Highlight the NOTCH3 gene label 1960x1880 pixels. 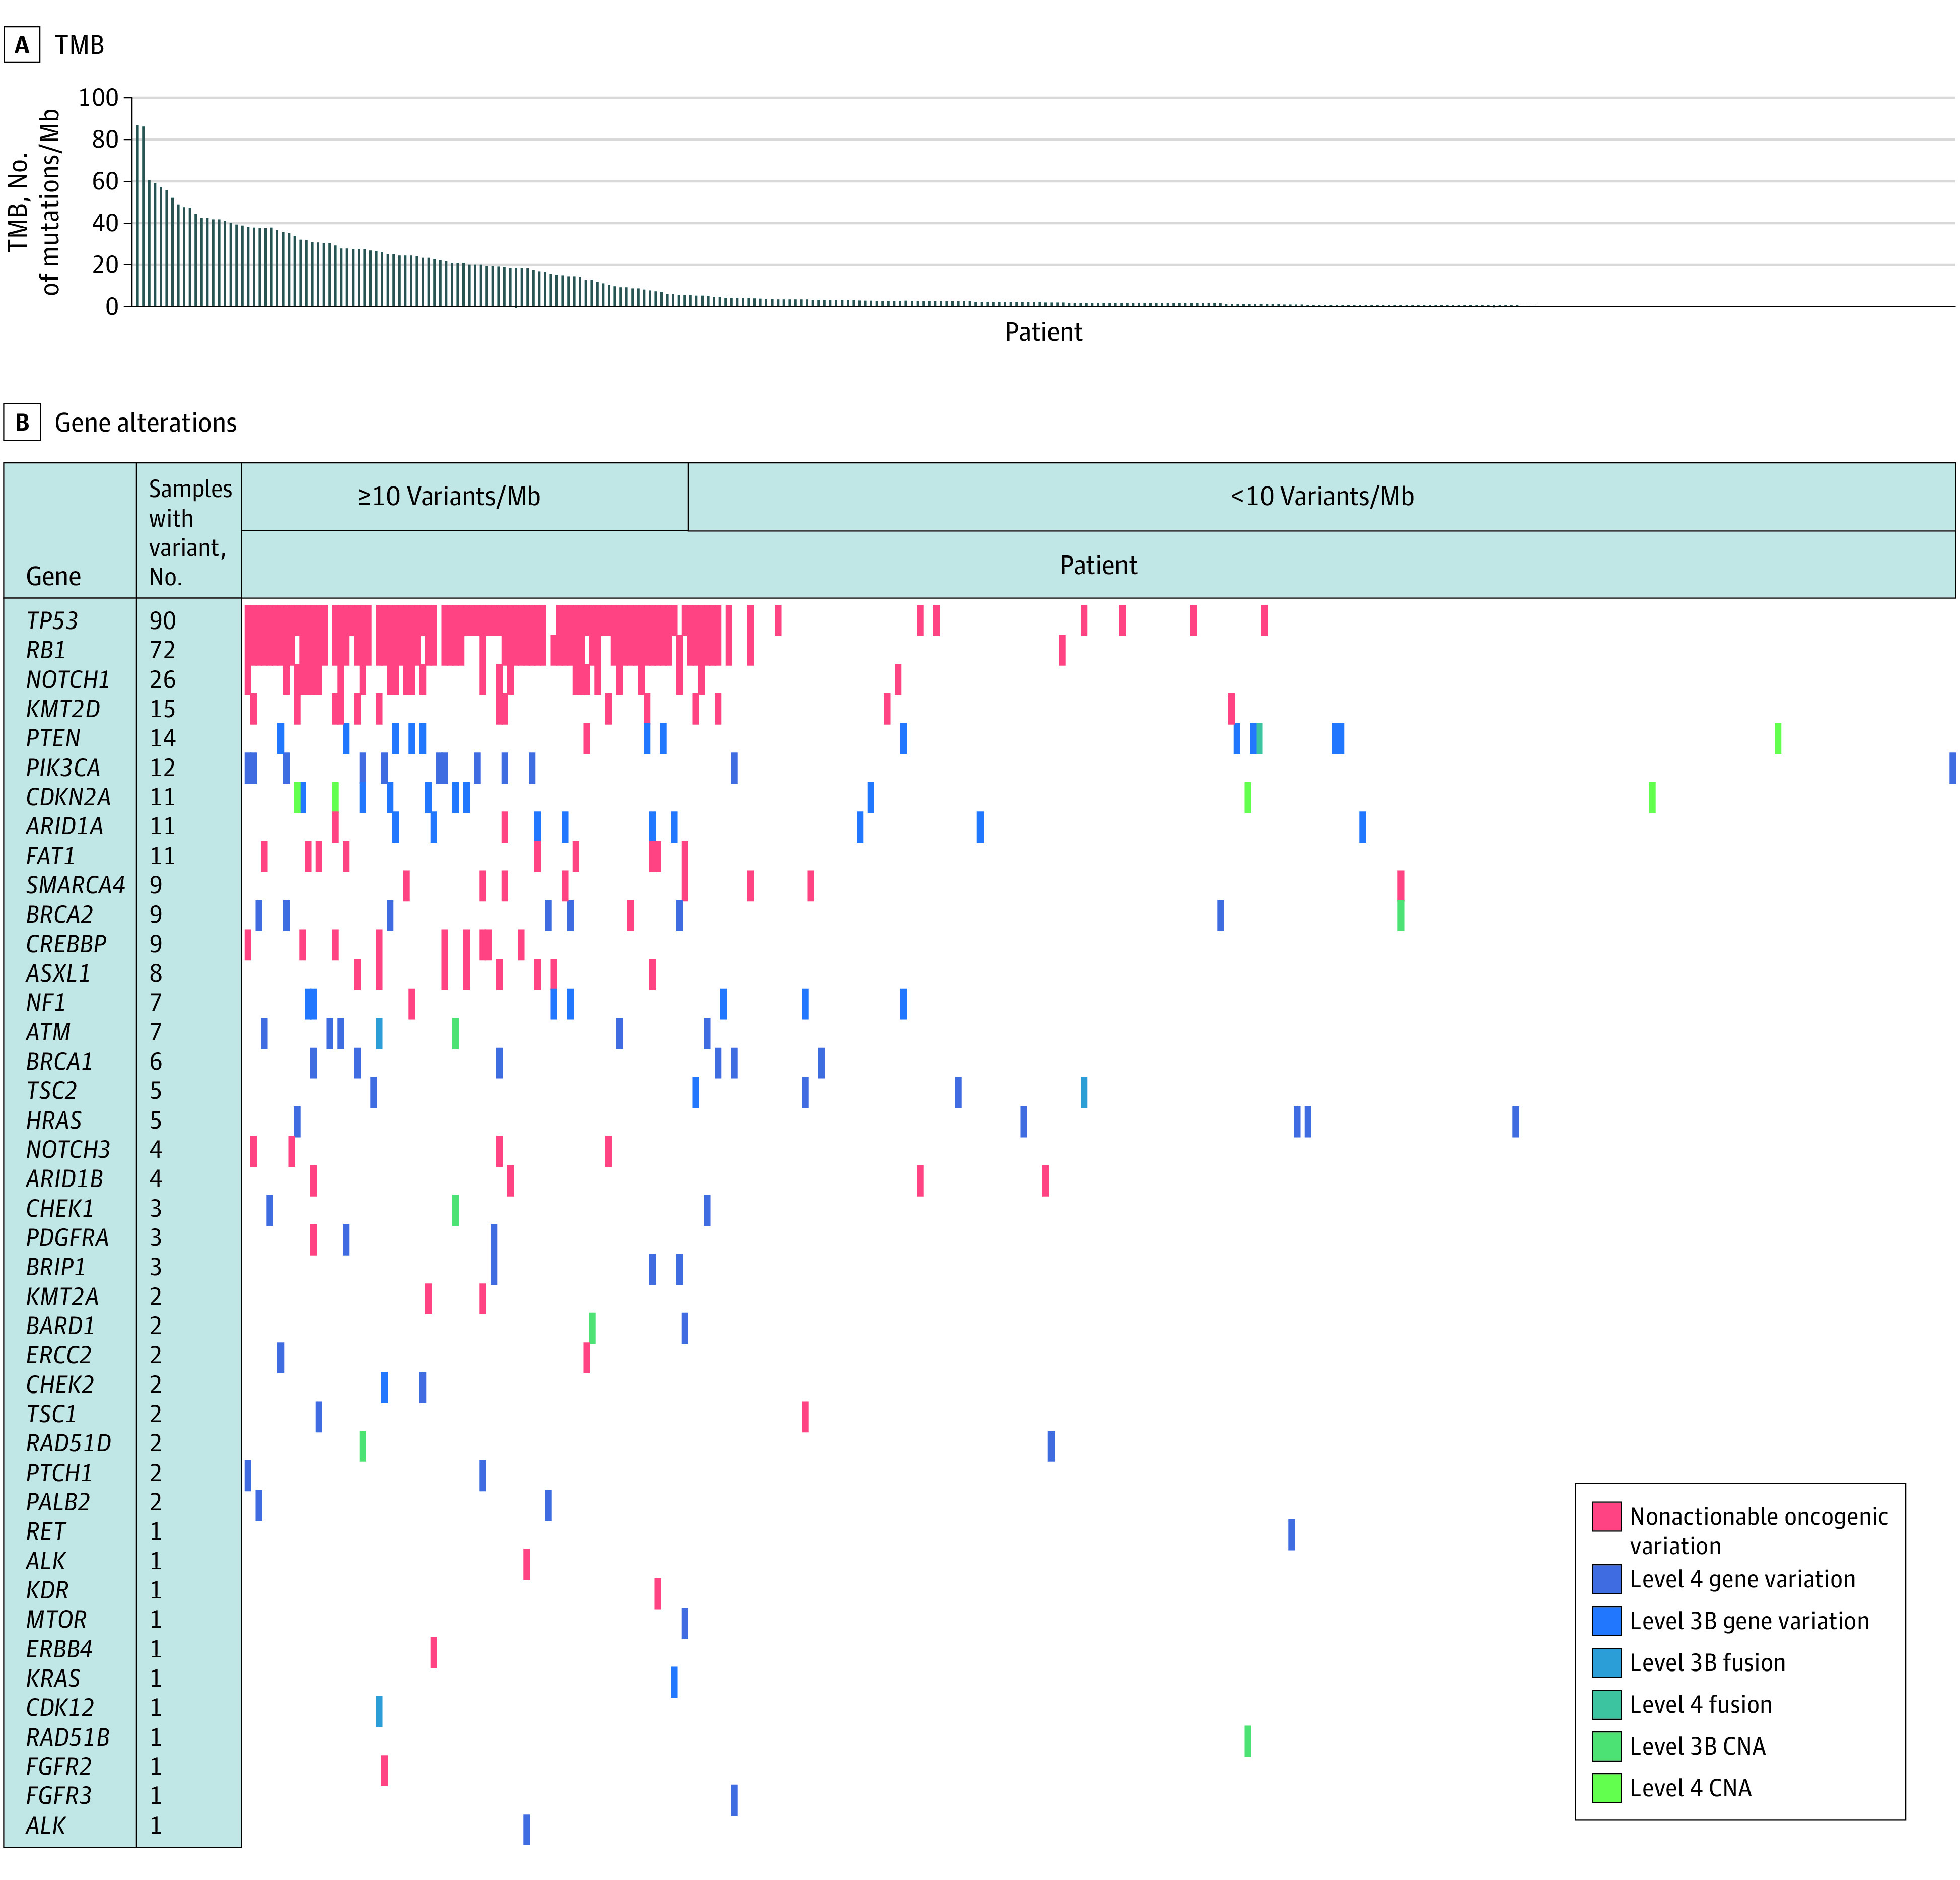point(68,1149)
